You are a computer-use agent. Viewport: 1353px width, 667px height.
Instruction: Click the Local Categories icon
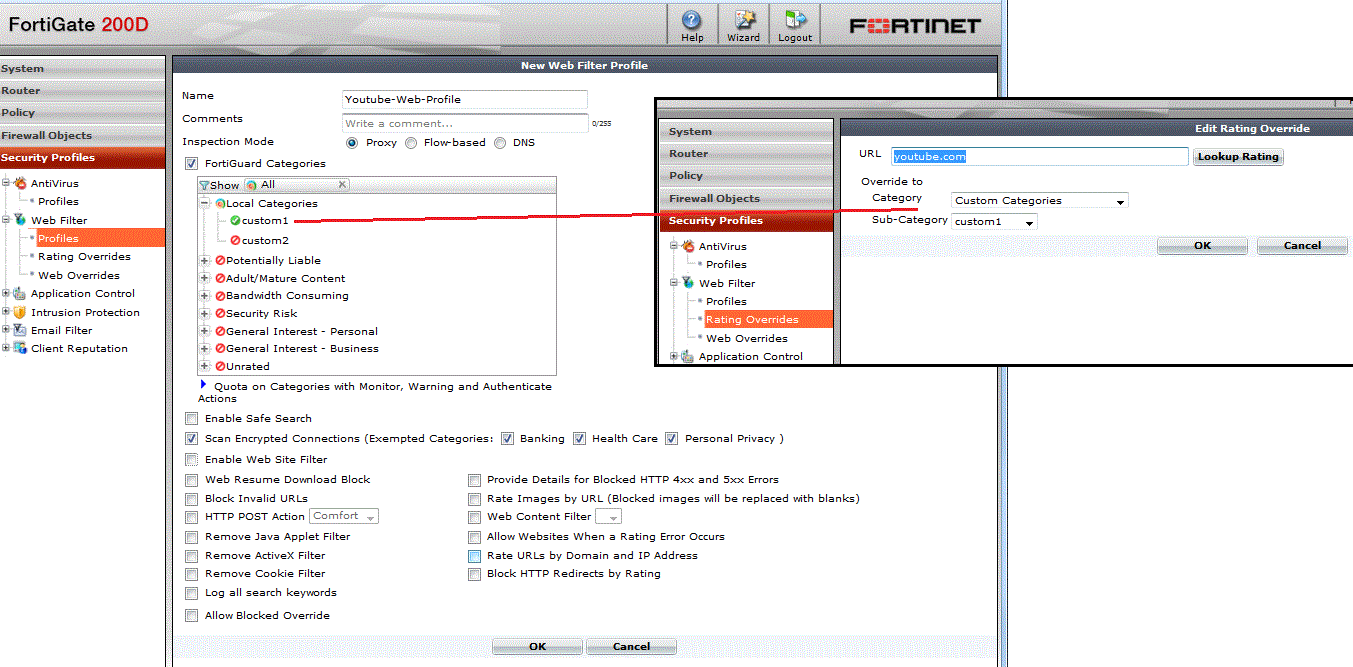click(x=219, y=203)
